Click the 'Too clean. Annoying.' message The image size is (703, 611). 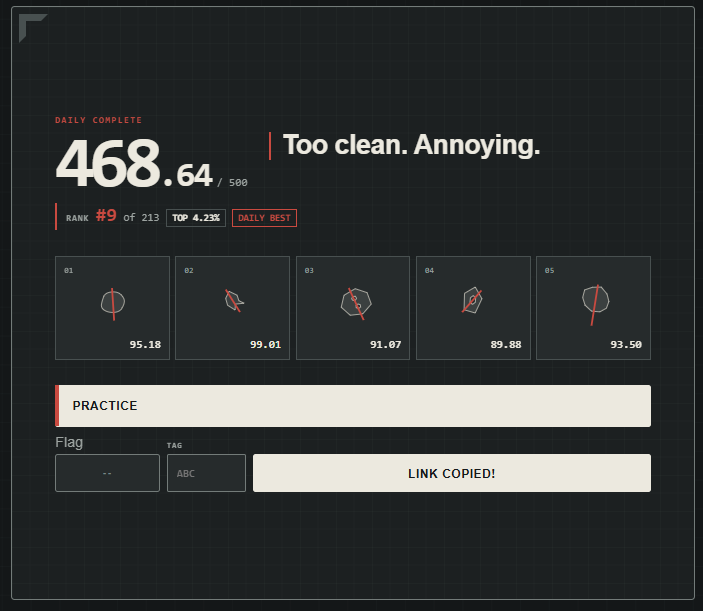[412, 145]
